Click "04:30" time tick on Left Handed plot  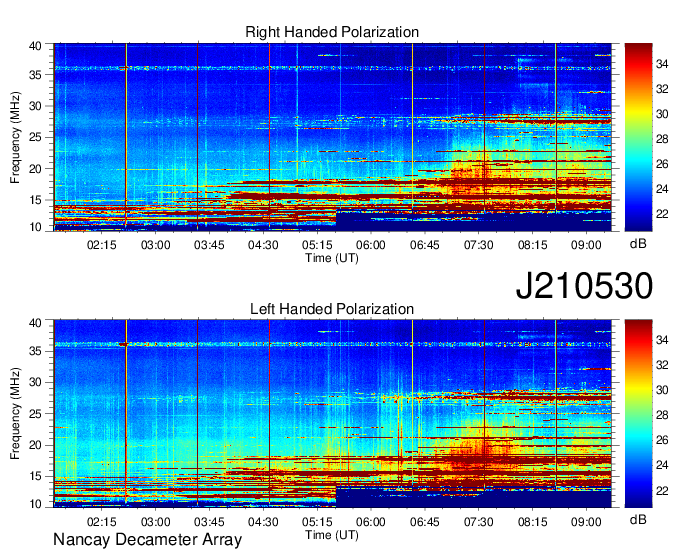tap(263, 521)
